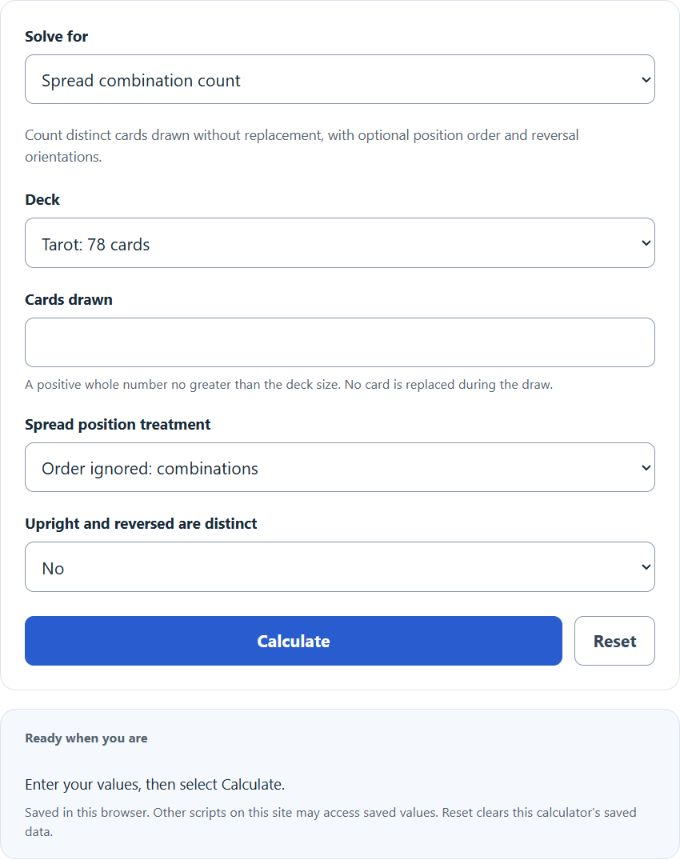The image size is (680, 860).
Task: Select the Spread combination count text
Action: coord(141,81)
